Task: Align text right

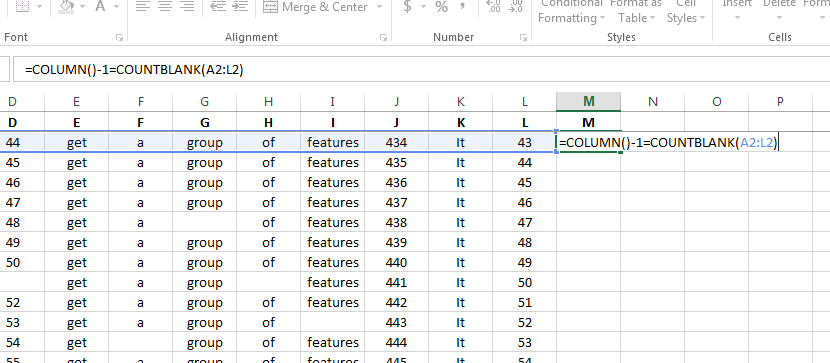Action: click(187, 7)
